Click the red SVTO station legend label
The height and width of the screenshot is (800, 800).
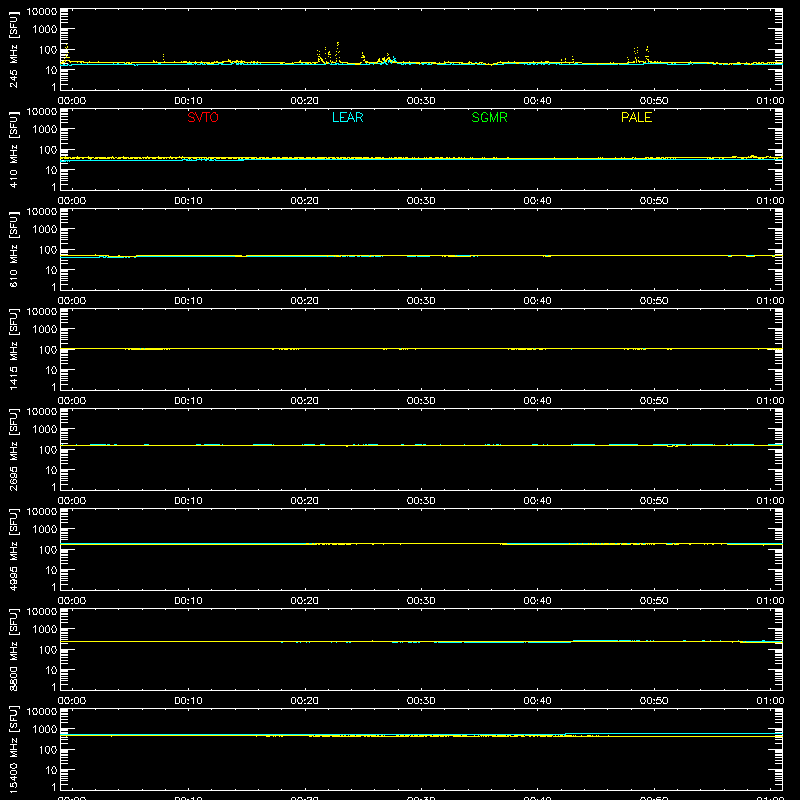[x=203, y=117]
